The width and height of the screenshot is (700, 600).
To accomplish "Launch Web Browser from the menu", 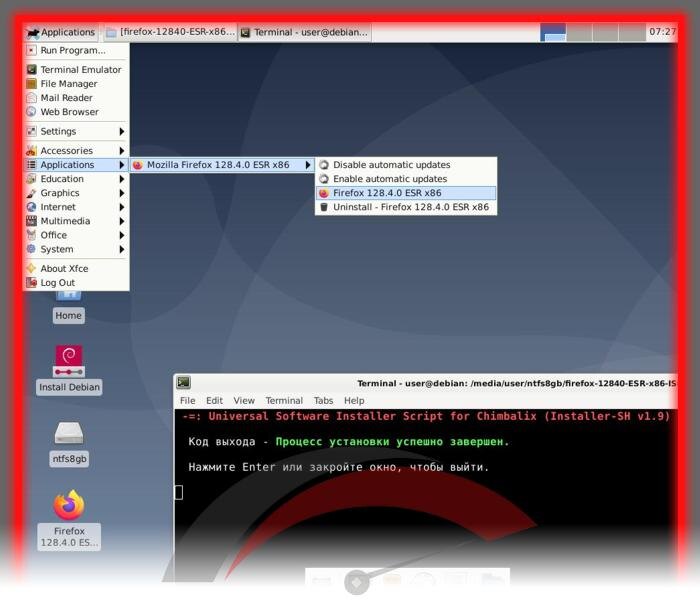I will (x=76, y=112).
